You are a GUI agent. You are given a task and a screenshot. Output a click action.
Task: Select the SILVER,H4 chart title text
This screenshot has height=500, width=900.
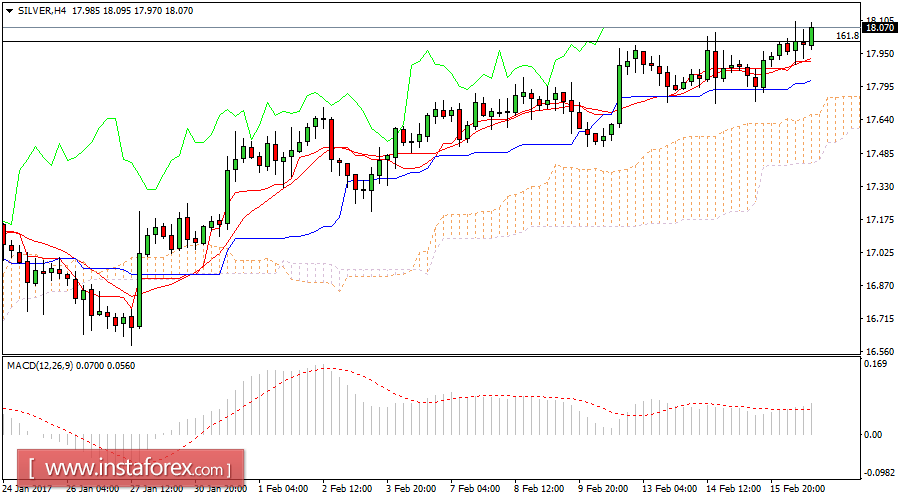tap(41, 11)
